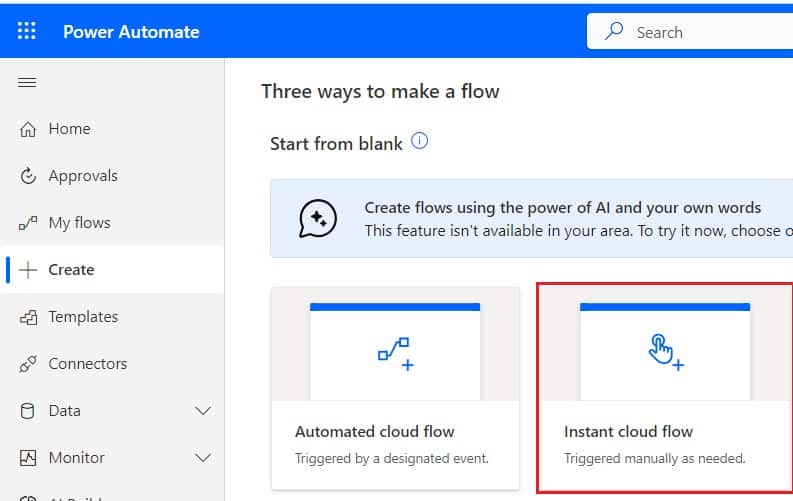The height and width of the screenshot is (501, 793).
Task: Click 'Triggered manually as needed.' text
Action: [655, 459]
